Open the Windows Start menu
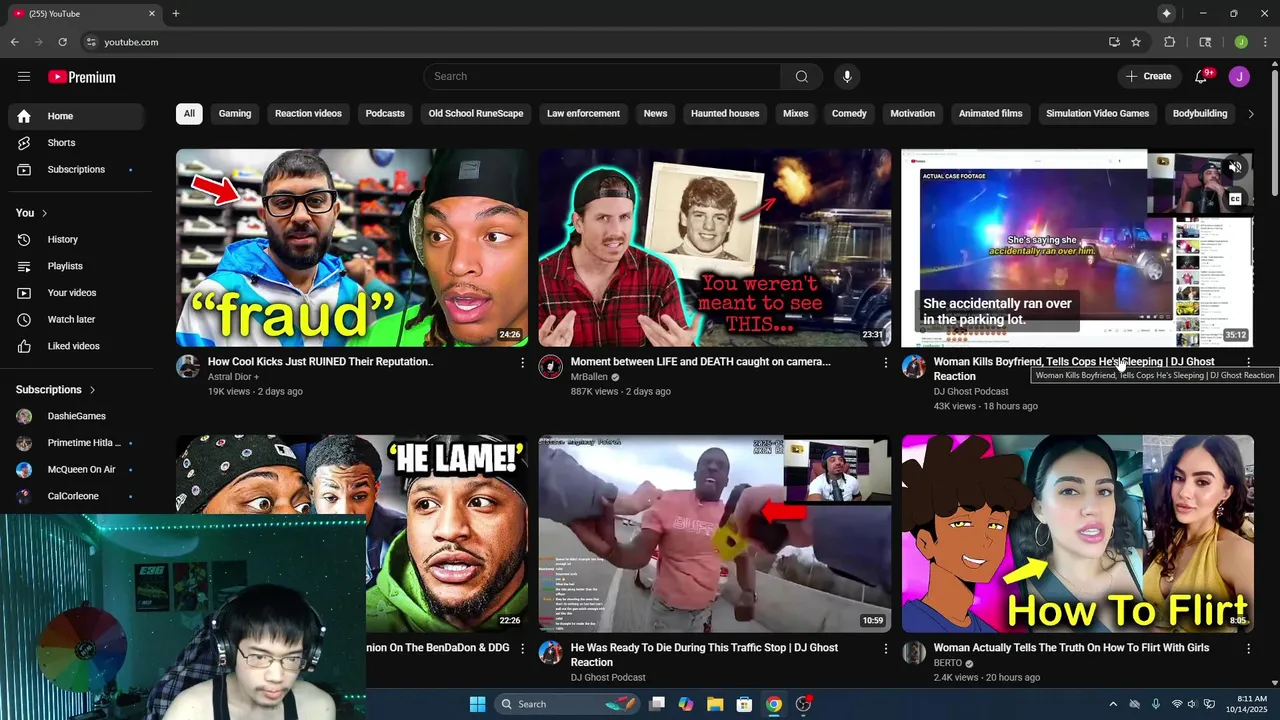Image resolution: width=1280 pixels, height=720 pixels. click(477, 704)
